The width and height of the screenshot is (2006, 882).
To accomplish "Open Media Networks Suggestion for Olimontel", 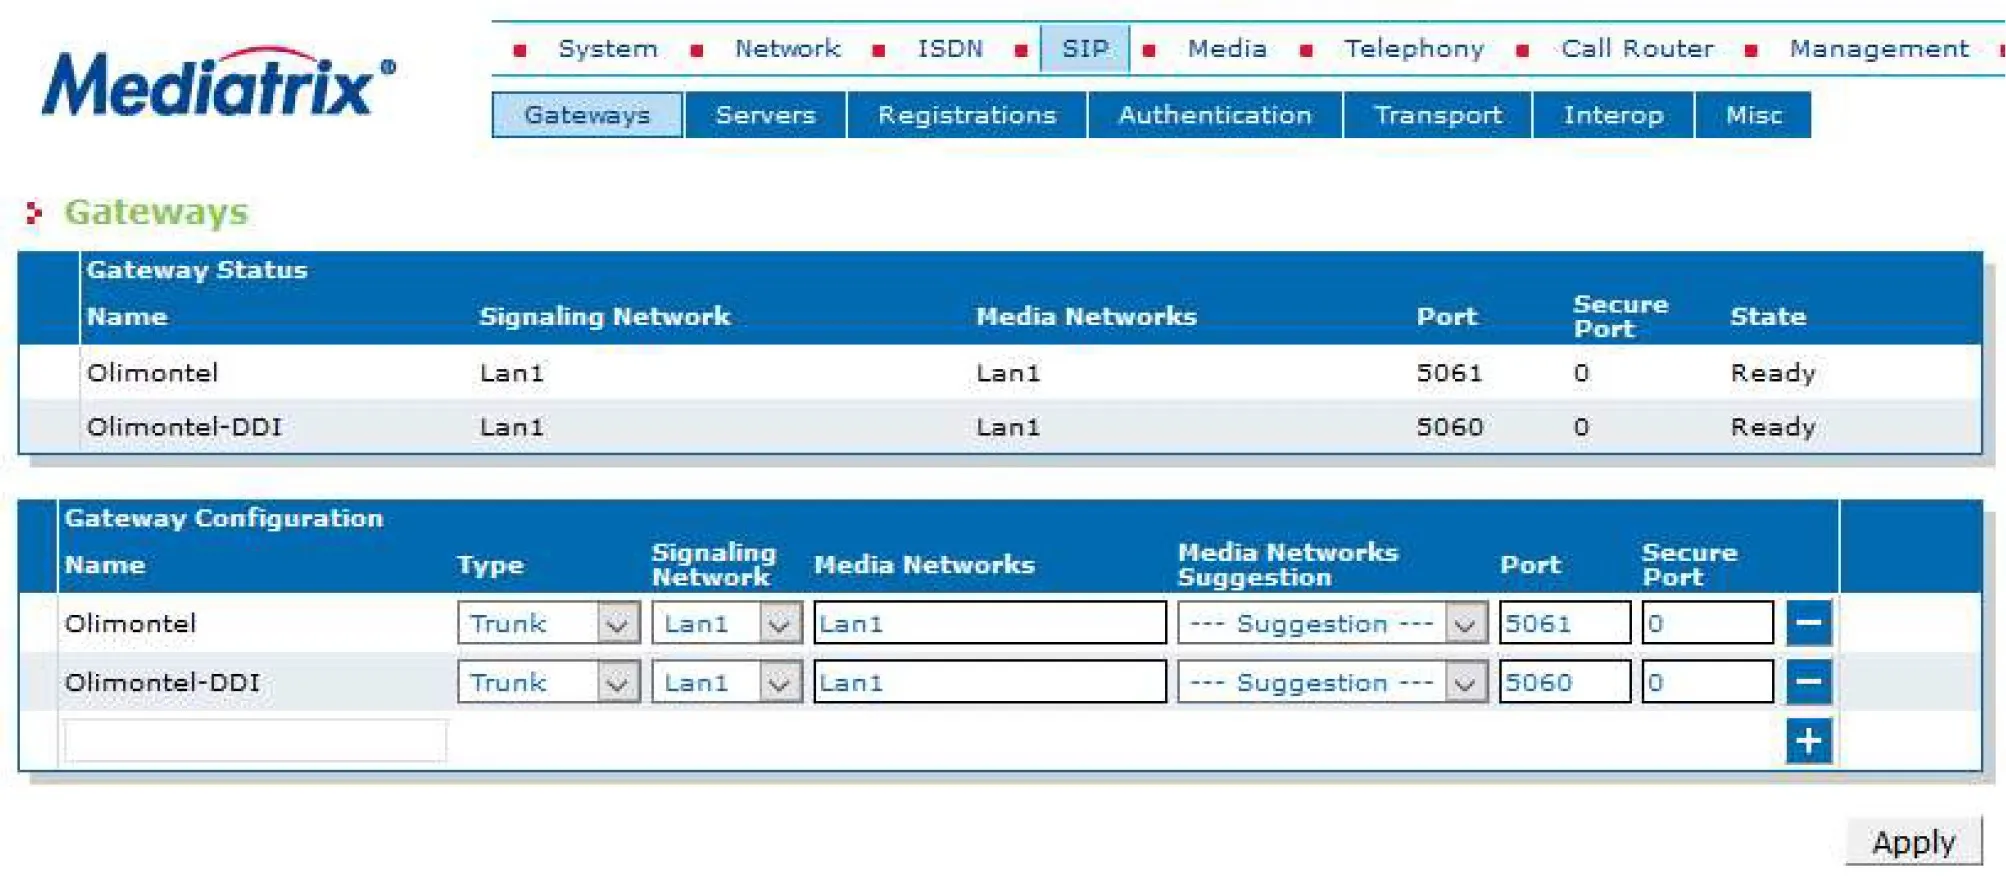I will click(x=1331, y=624).
